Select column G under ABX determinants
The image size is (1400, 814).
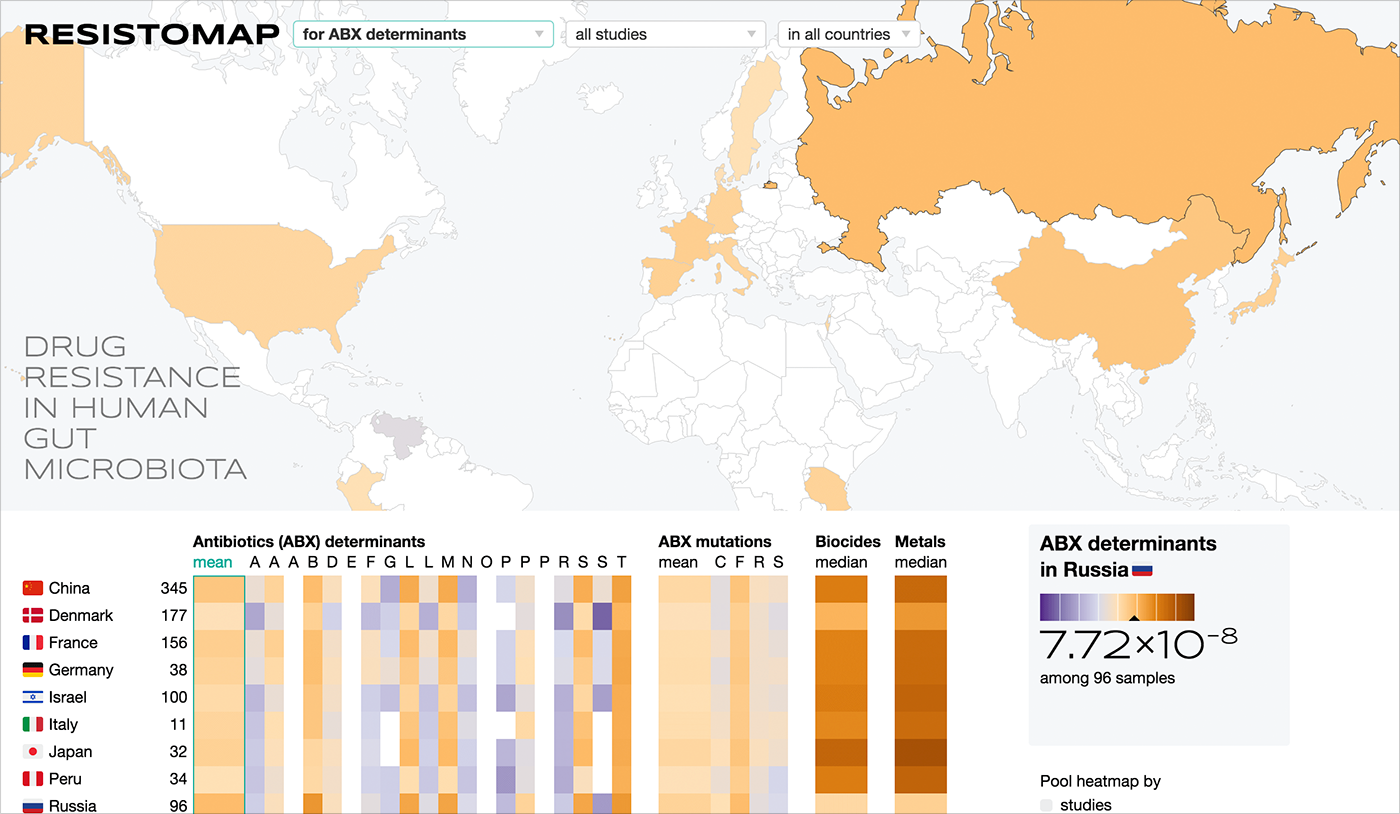389,562
